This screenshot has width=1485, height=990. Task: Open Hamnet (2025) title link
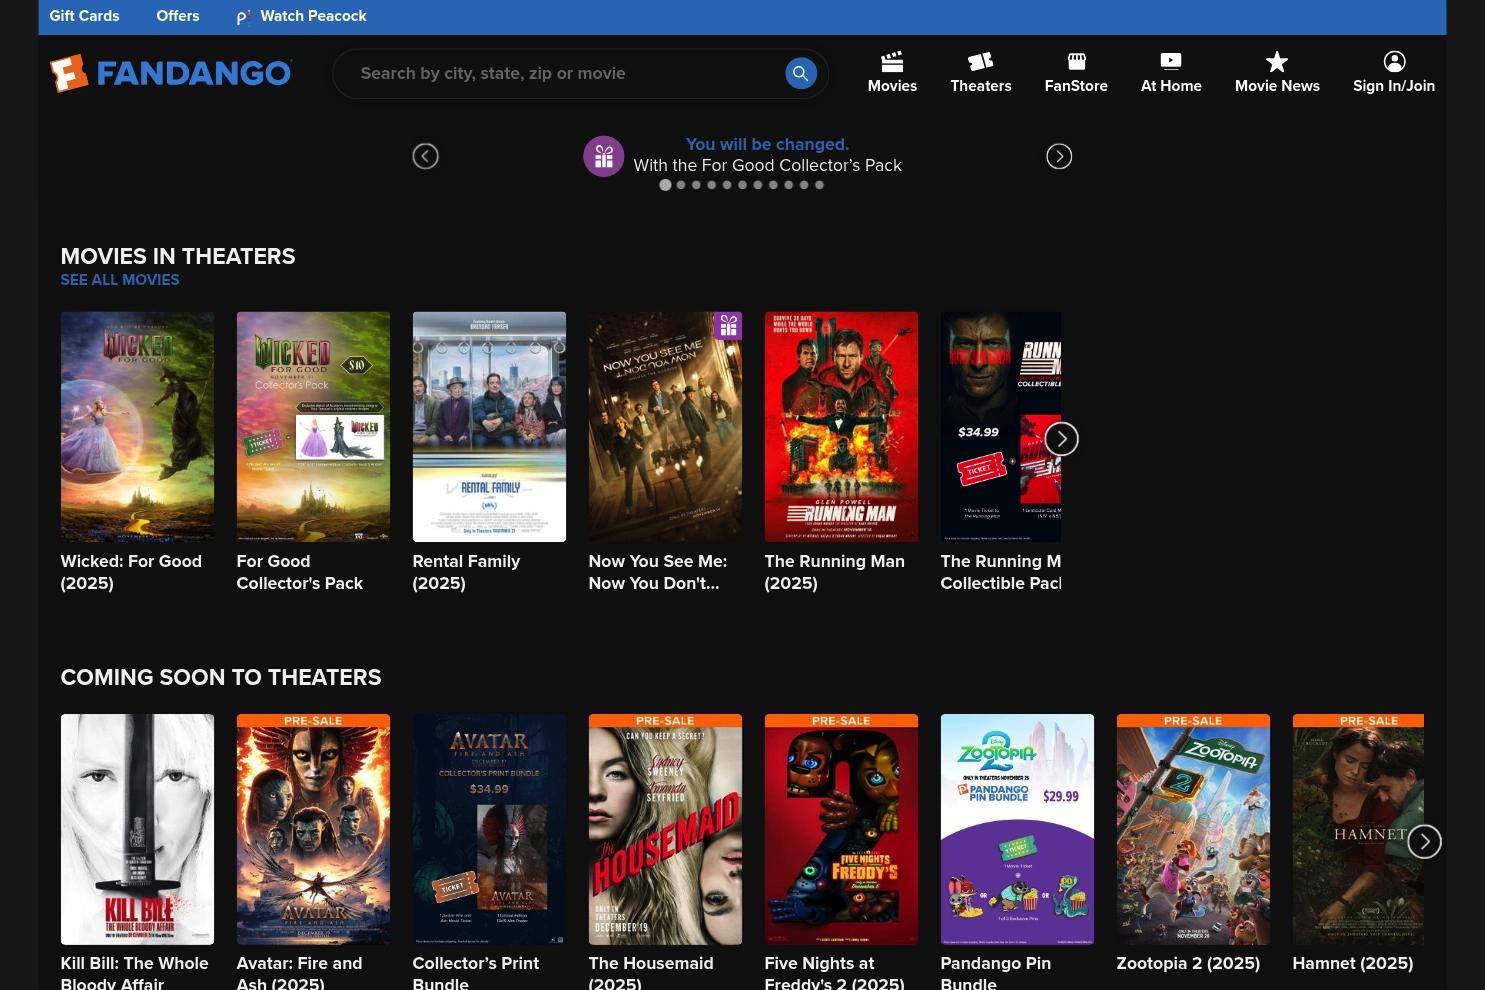coord(1353,963)
